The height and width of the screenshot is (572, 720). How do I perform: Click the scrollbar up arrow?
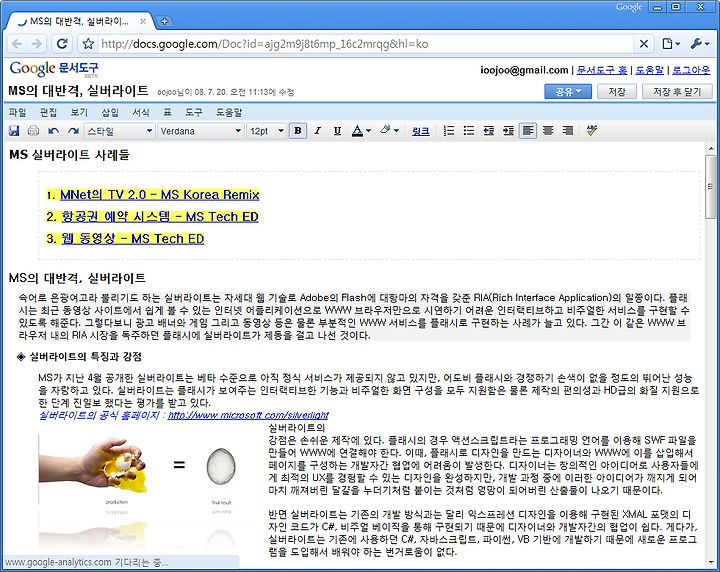[711, 148]
